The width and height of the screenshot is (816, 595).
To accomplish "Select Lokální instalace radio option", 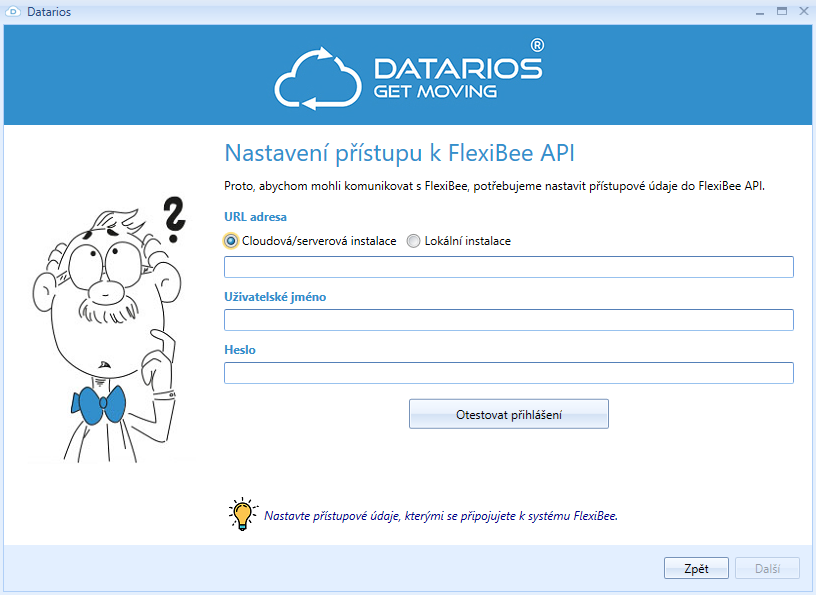I will [414, 241].
